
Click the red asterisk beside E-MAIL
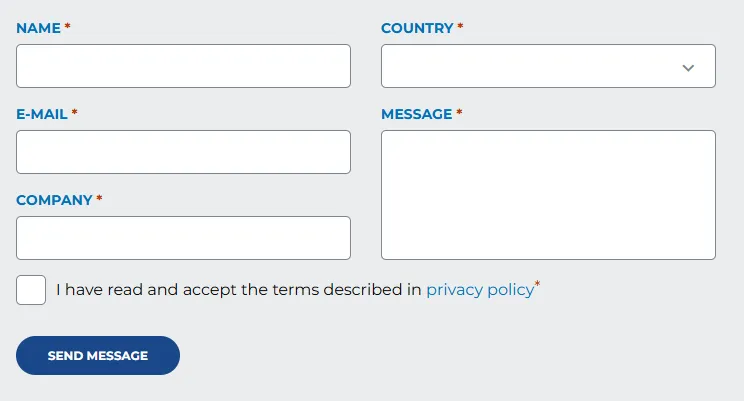tap(74, 112)
